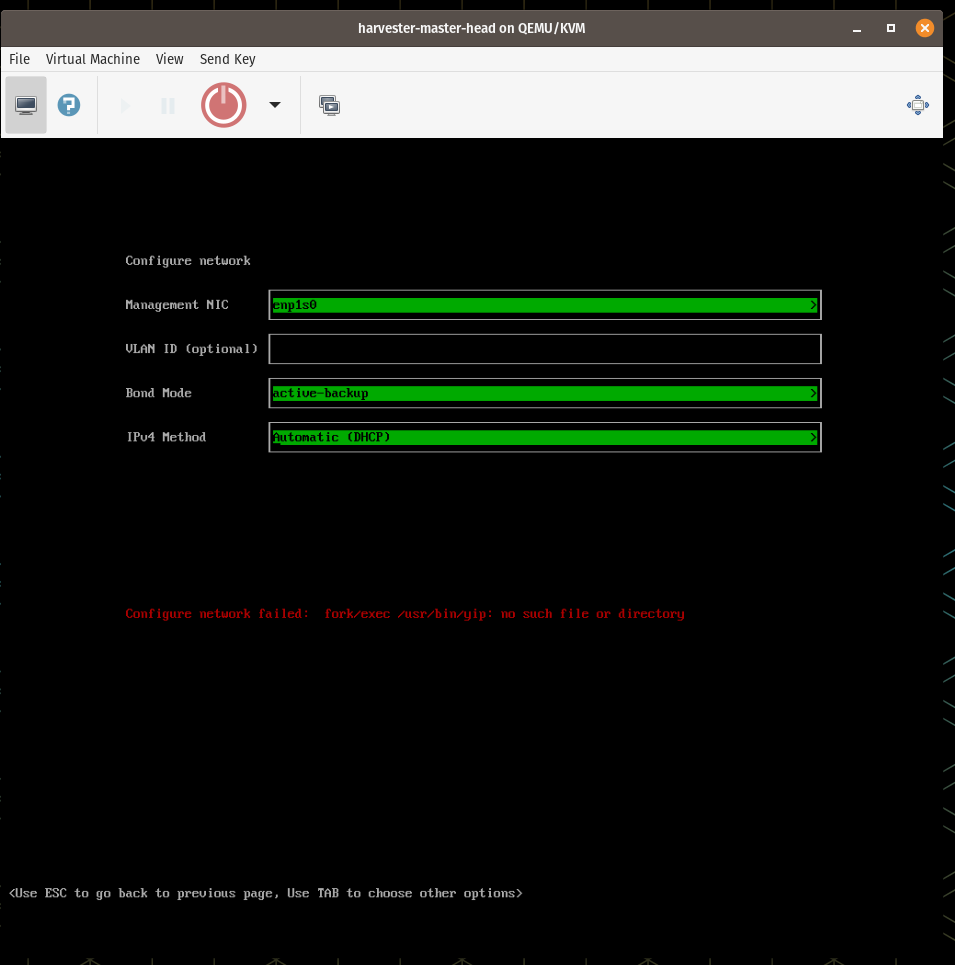The width and height of the screenshot is (955, 965).
Task: Click the VLAN ID (optional) label
Action: [191, 349]
